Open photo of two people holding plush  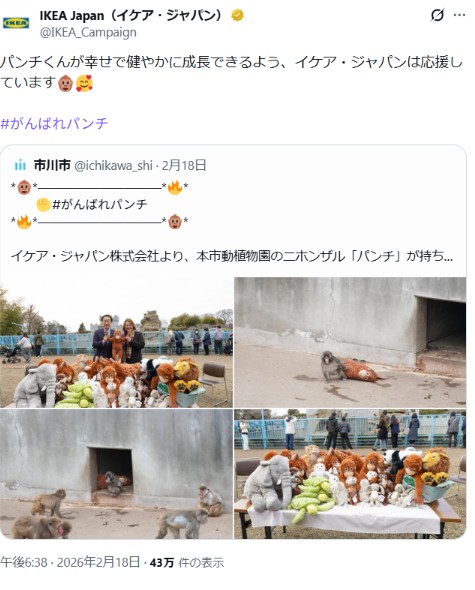coord(116,342)
